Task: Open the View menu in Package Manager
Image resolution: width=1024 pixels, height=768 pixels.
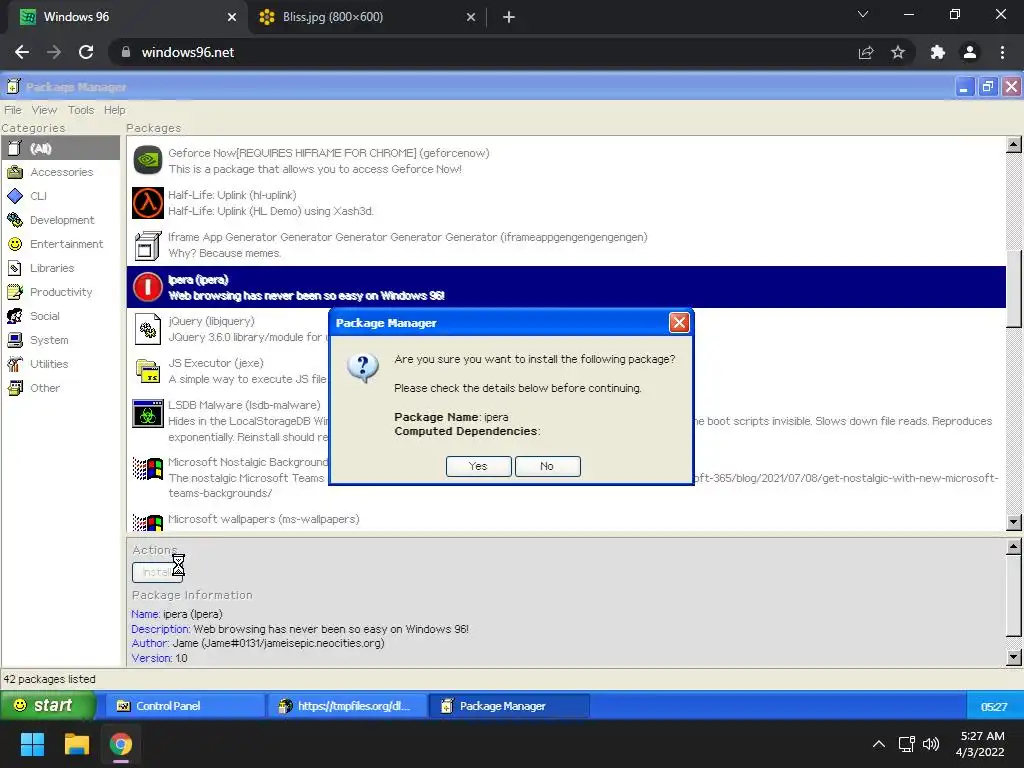Action: point(44,110)
